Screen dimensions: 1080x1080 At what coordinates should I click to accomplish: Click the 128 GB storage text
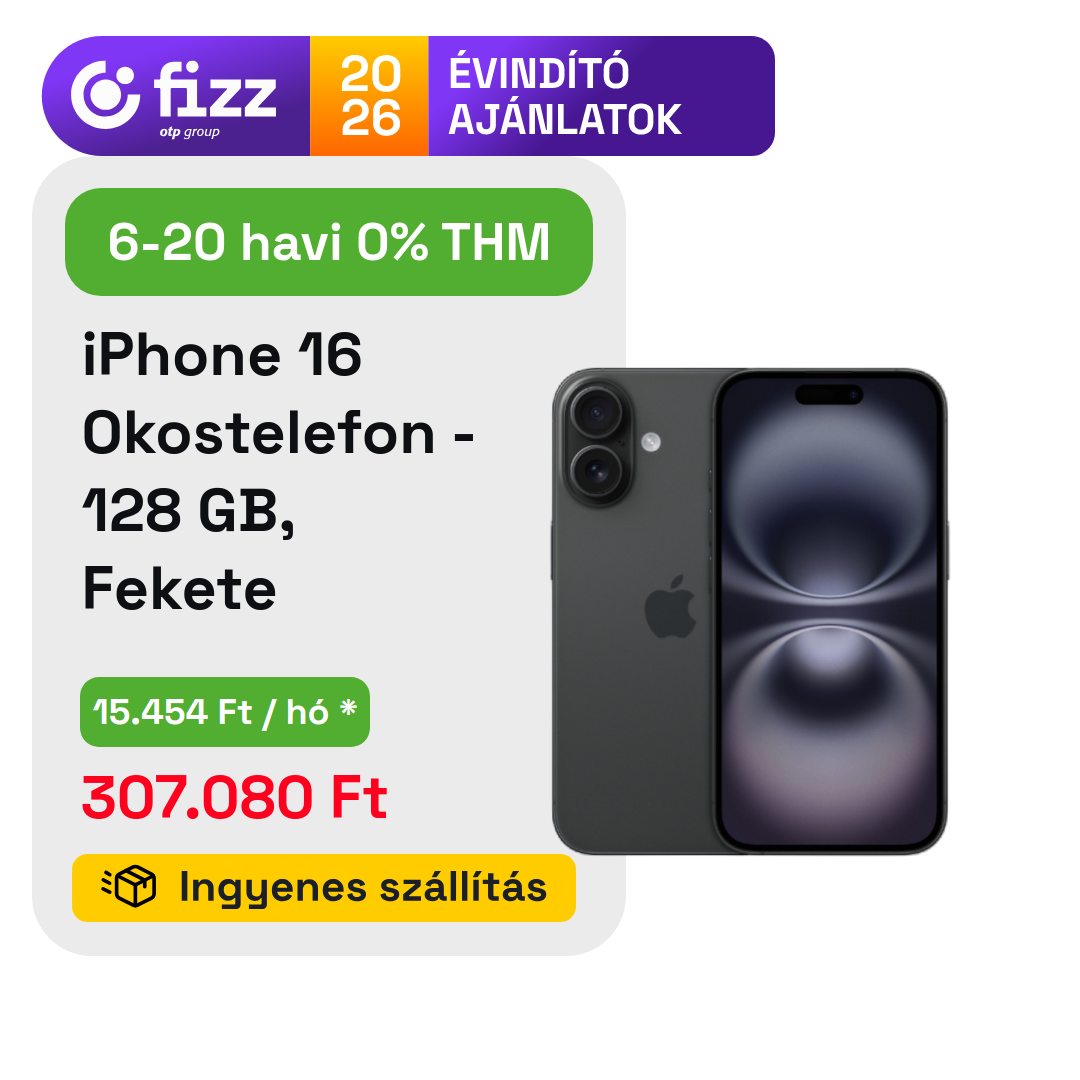click(x=189, y=512)
